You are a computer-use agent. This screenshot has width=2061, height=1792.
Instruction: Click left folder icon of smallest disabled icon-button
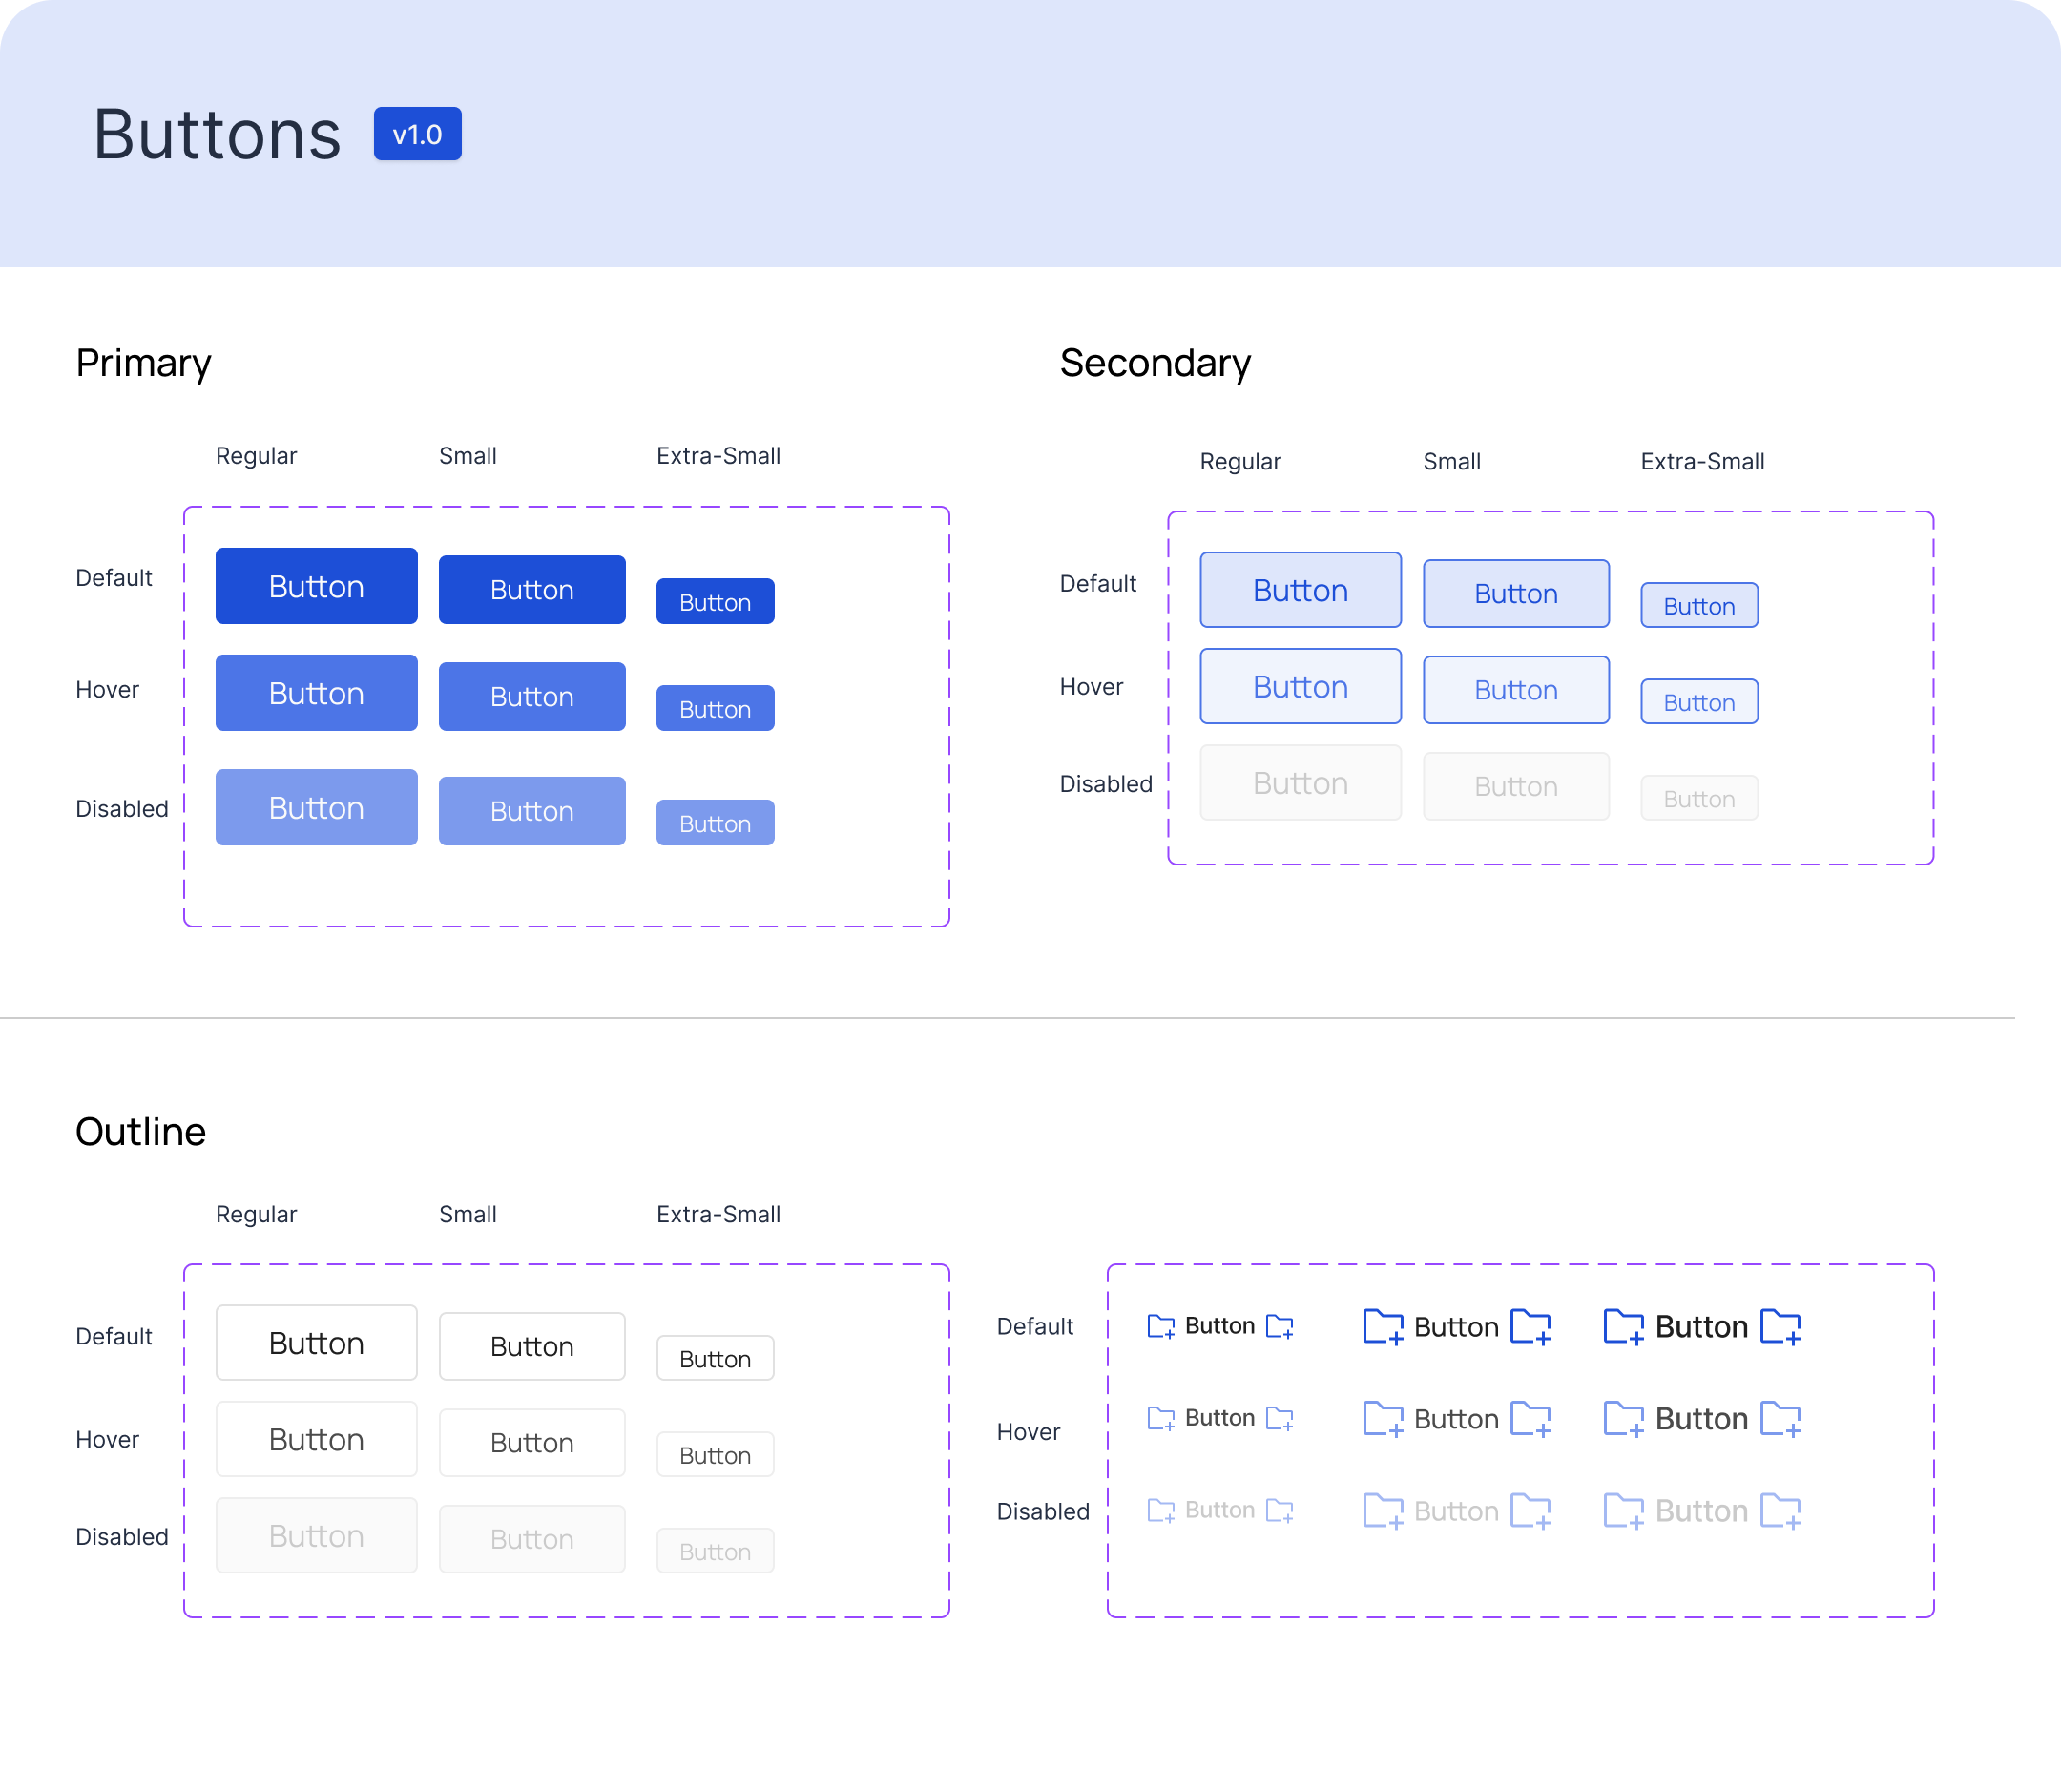[1160, 1510]
